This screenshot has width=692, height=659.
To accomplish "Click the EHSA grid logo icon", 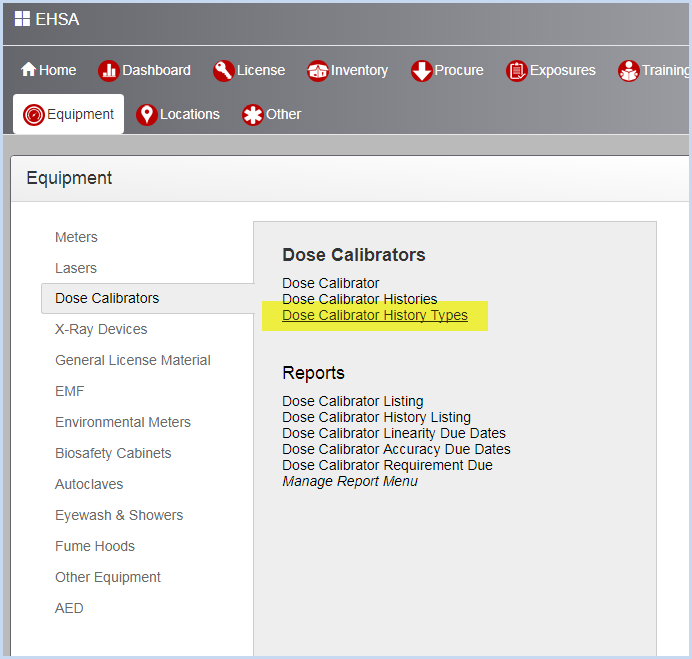I will 22,19.
